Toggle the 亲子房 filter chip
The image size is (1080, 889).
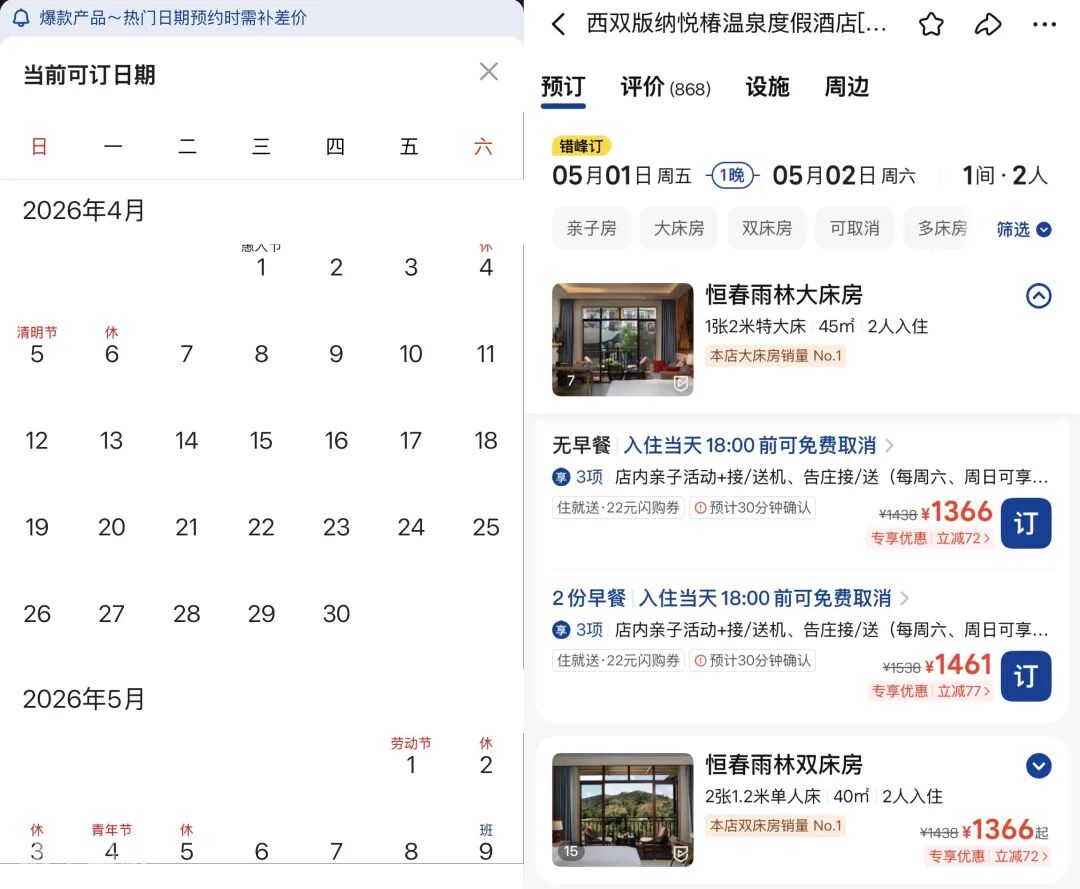point(591,228)
